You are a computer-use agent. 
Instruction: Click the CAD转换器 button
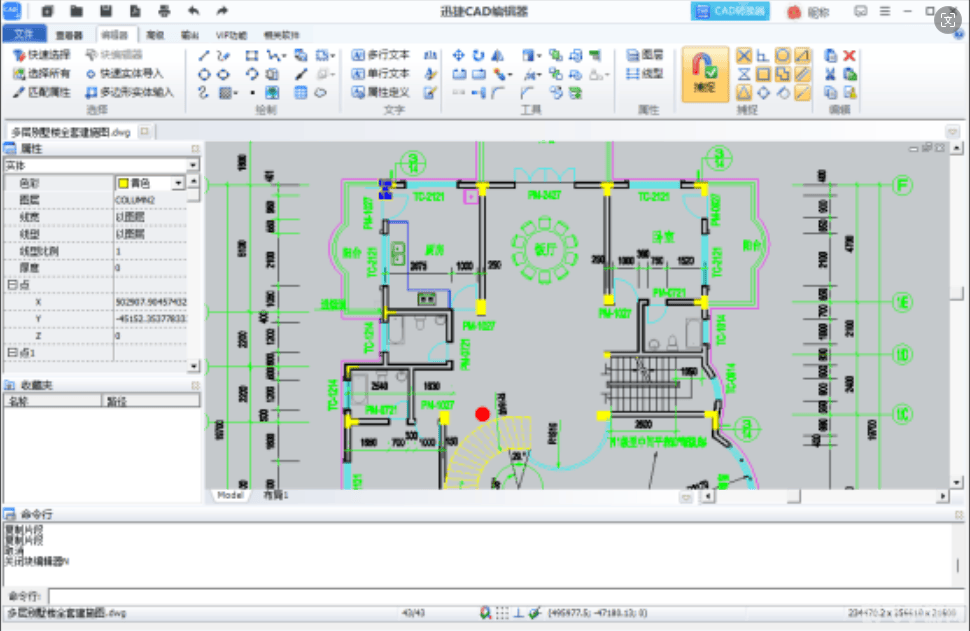[x=730, y=11]
